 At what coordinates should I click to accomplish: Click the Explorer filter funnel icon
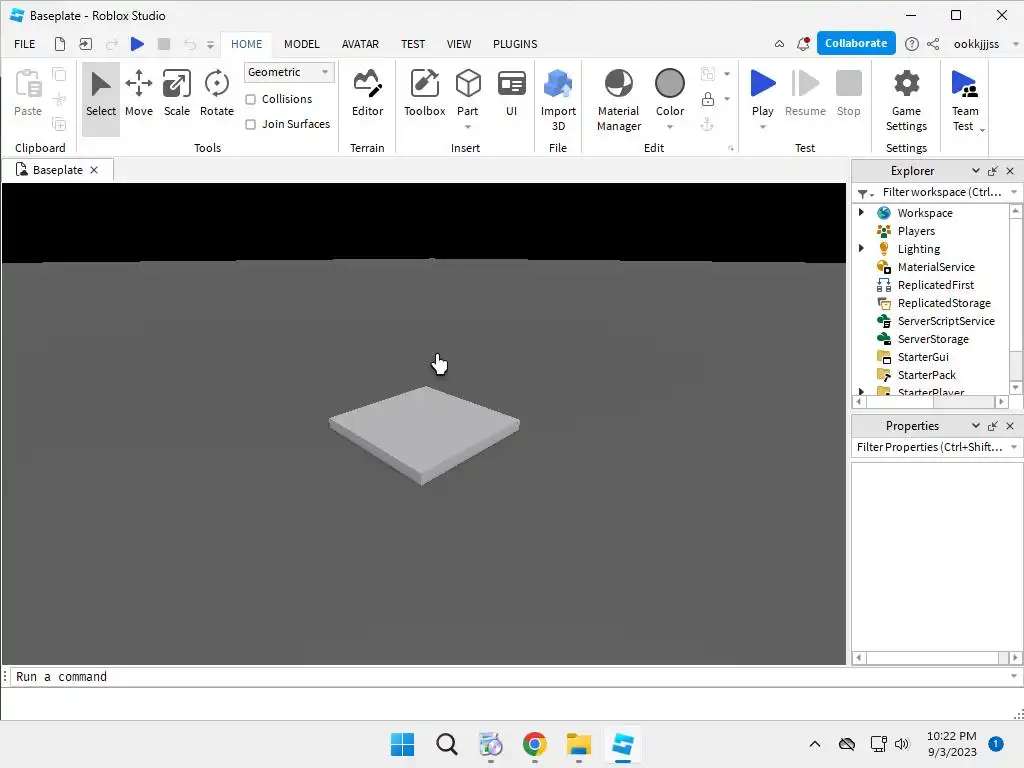(x=864, y=193)
